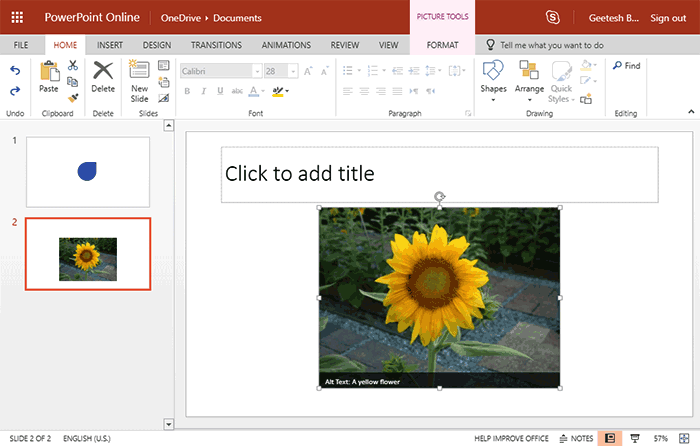
Task: Toggle Normal editing view in status bar
Action: click(x=609, y=438)
